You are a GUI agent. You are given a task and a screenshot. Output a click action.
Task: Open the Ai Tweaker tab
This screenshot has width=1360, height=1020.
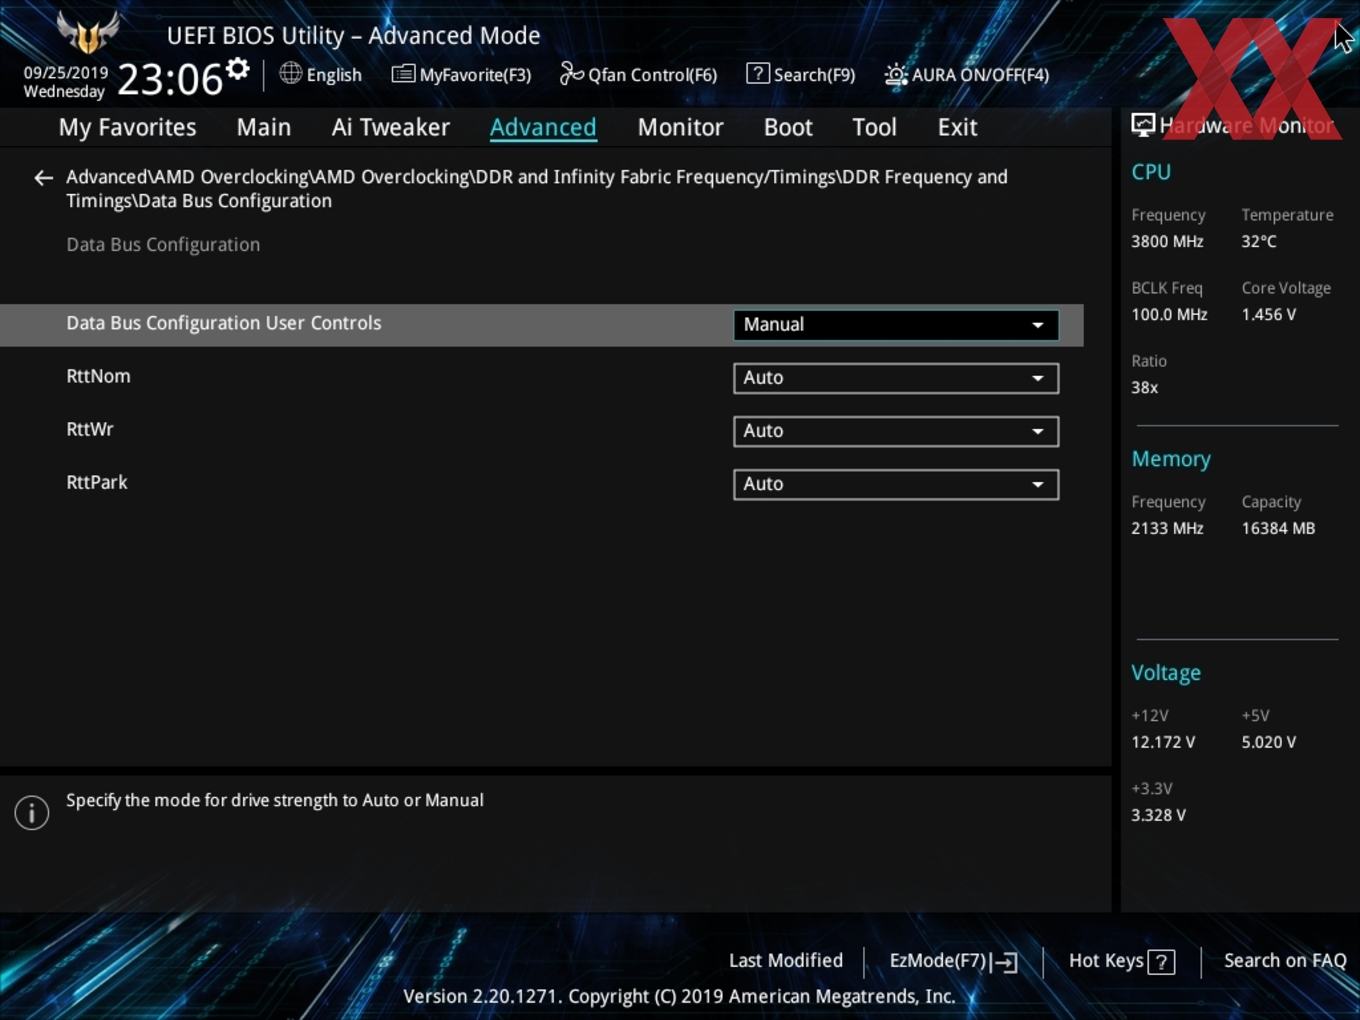pos(391,127)
